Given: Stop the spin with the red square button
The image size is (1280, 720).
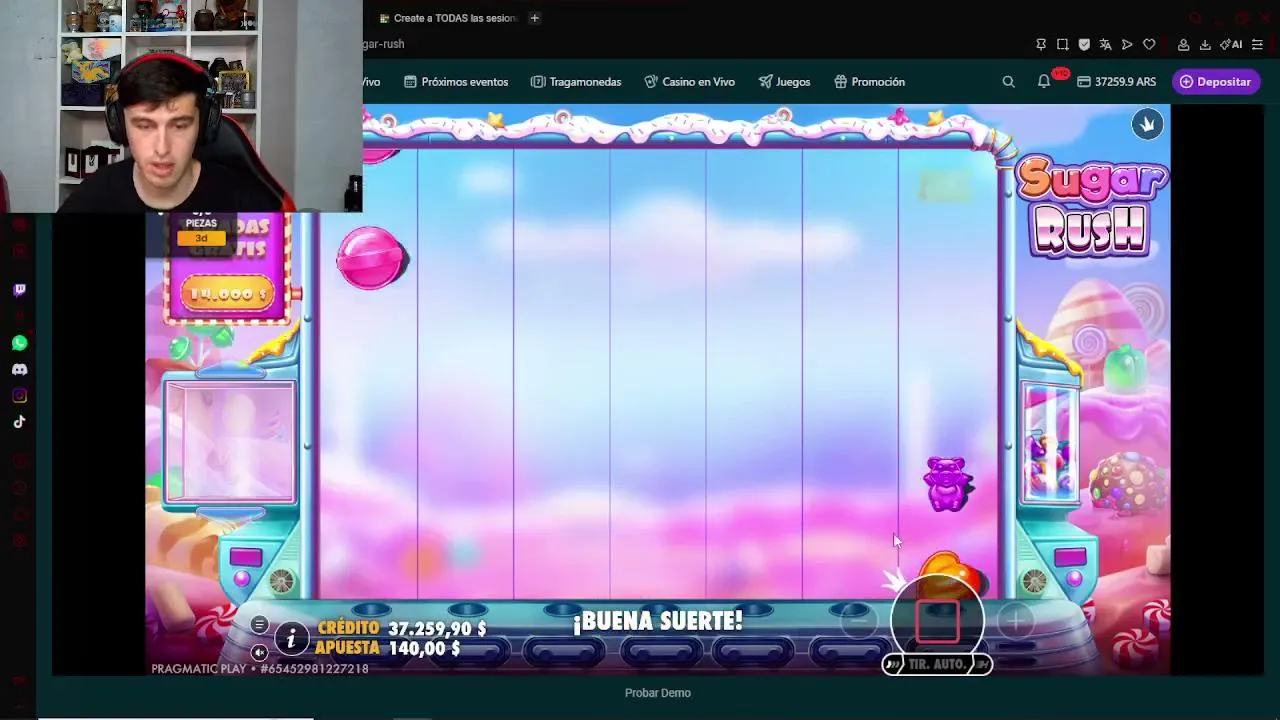Looking at the screenshot, I should (x=937, y=621).
